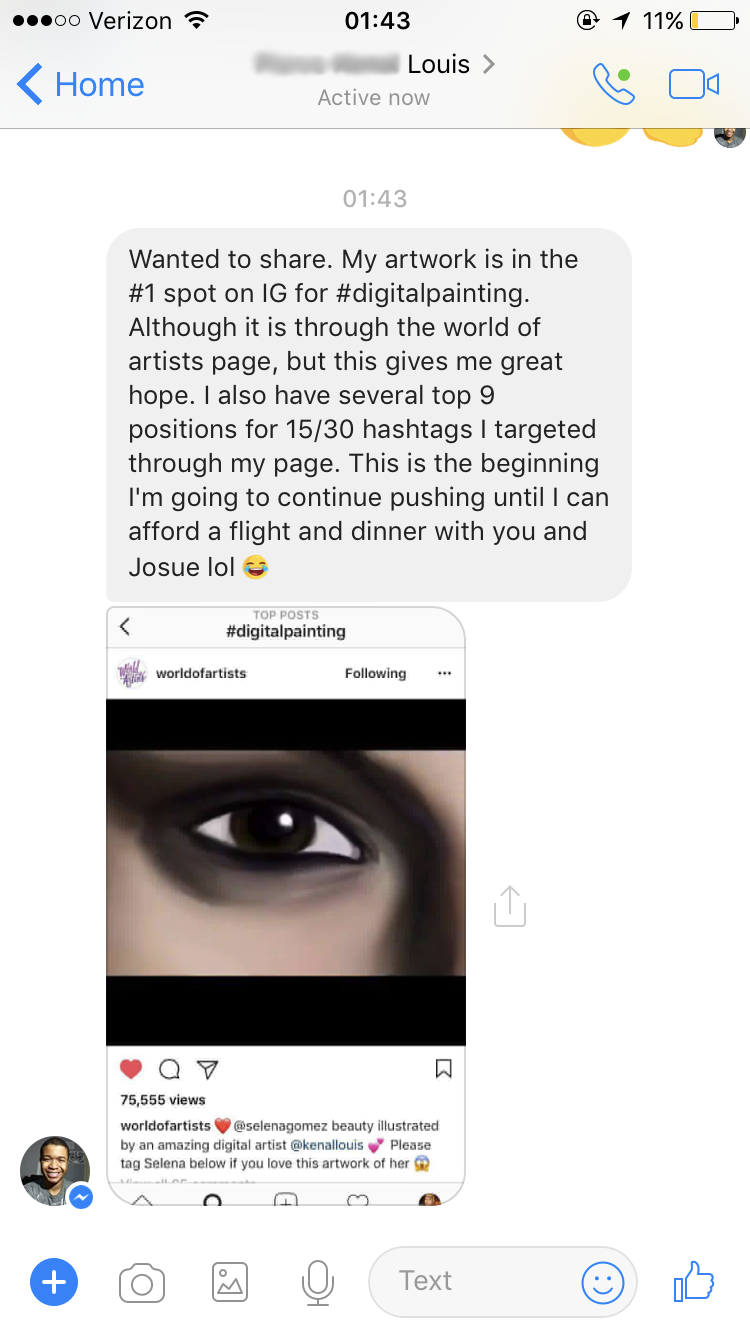Start a voice call with phone icon
The image size is (750, 1334).
(x=613, y=85)
